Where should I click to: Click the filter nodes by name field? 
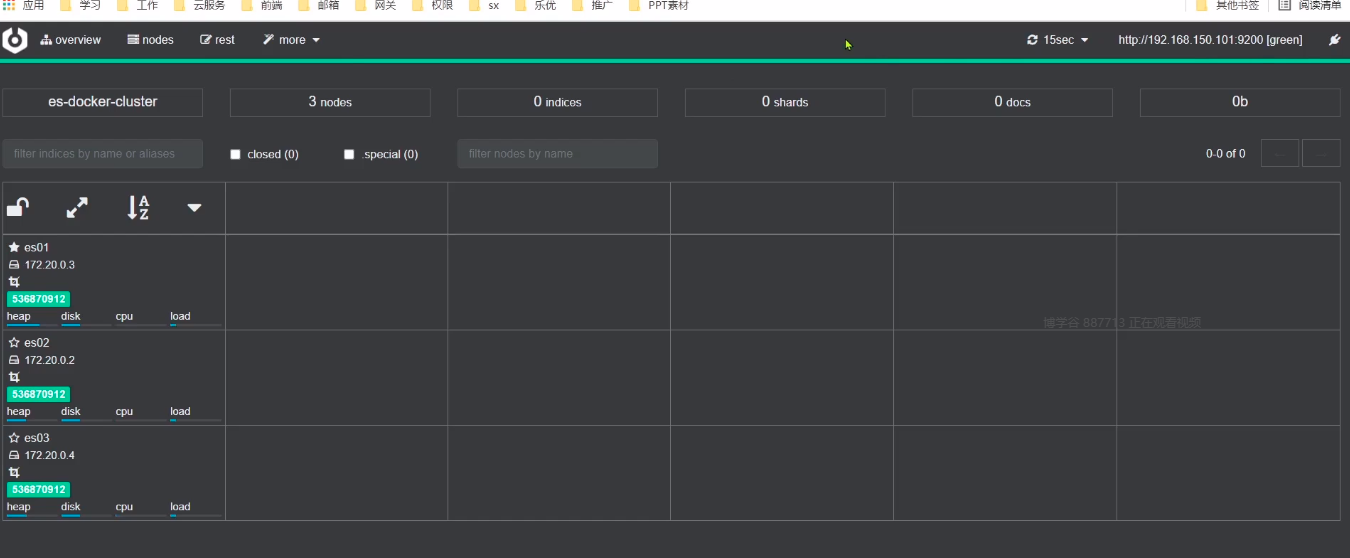(x=558, y=154)
